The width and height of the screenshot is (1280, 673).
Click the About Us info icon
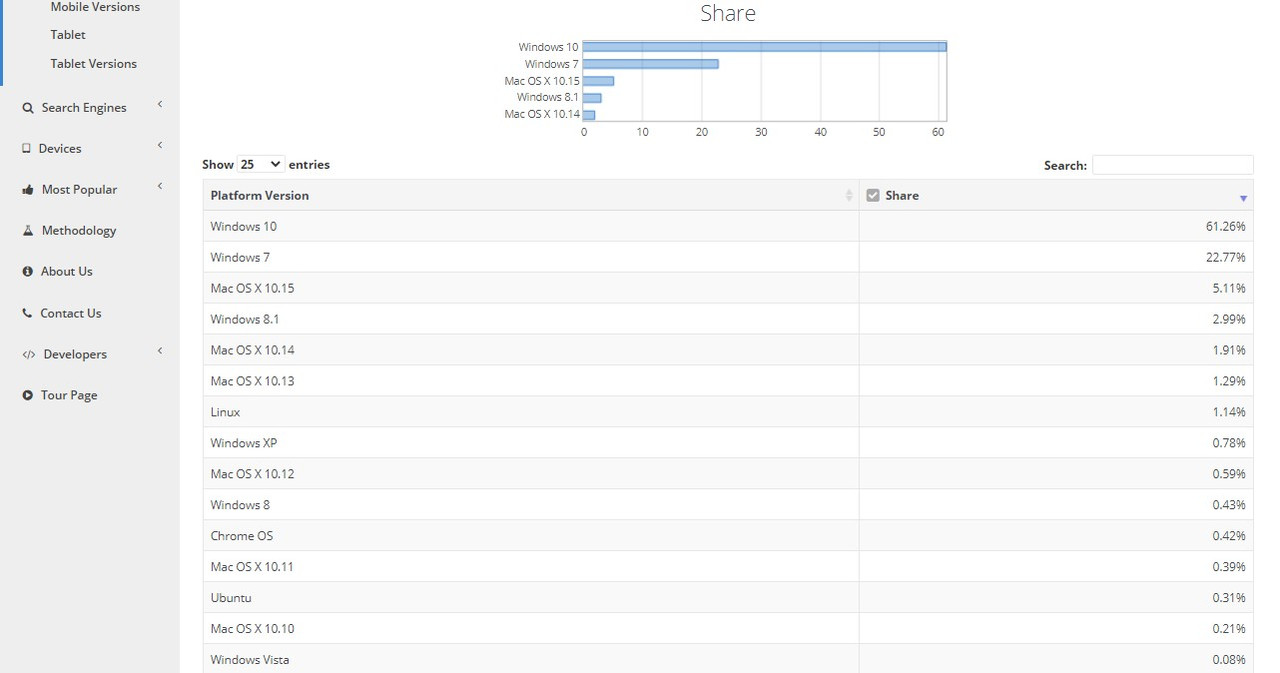click(28, 271)
